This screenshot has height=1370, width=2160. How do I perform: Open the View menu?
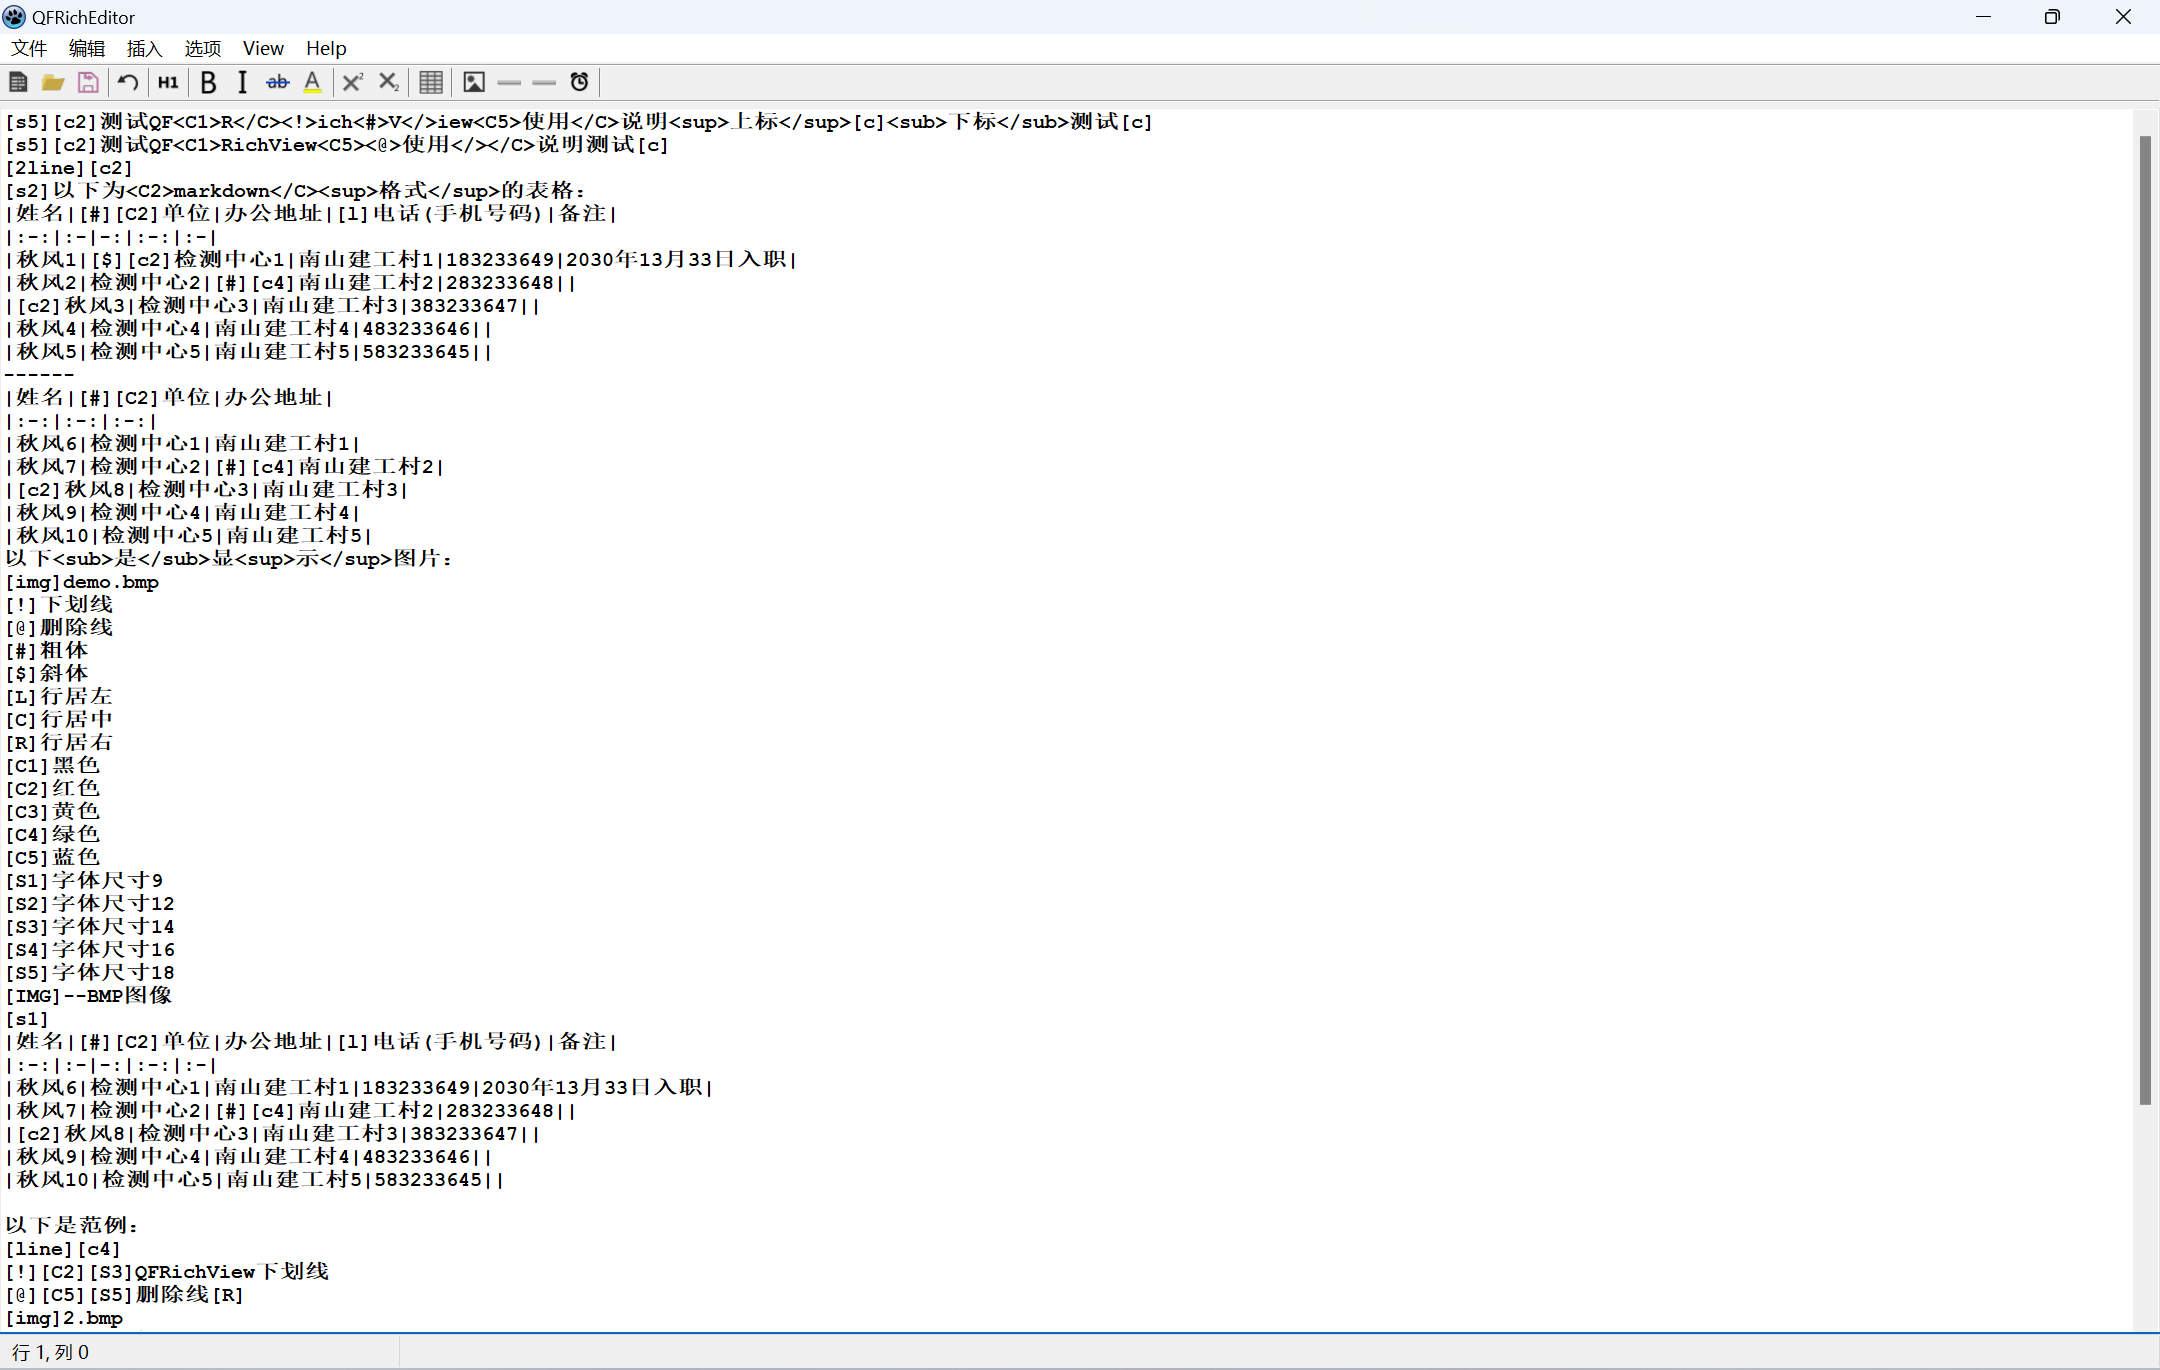263,48
